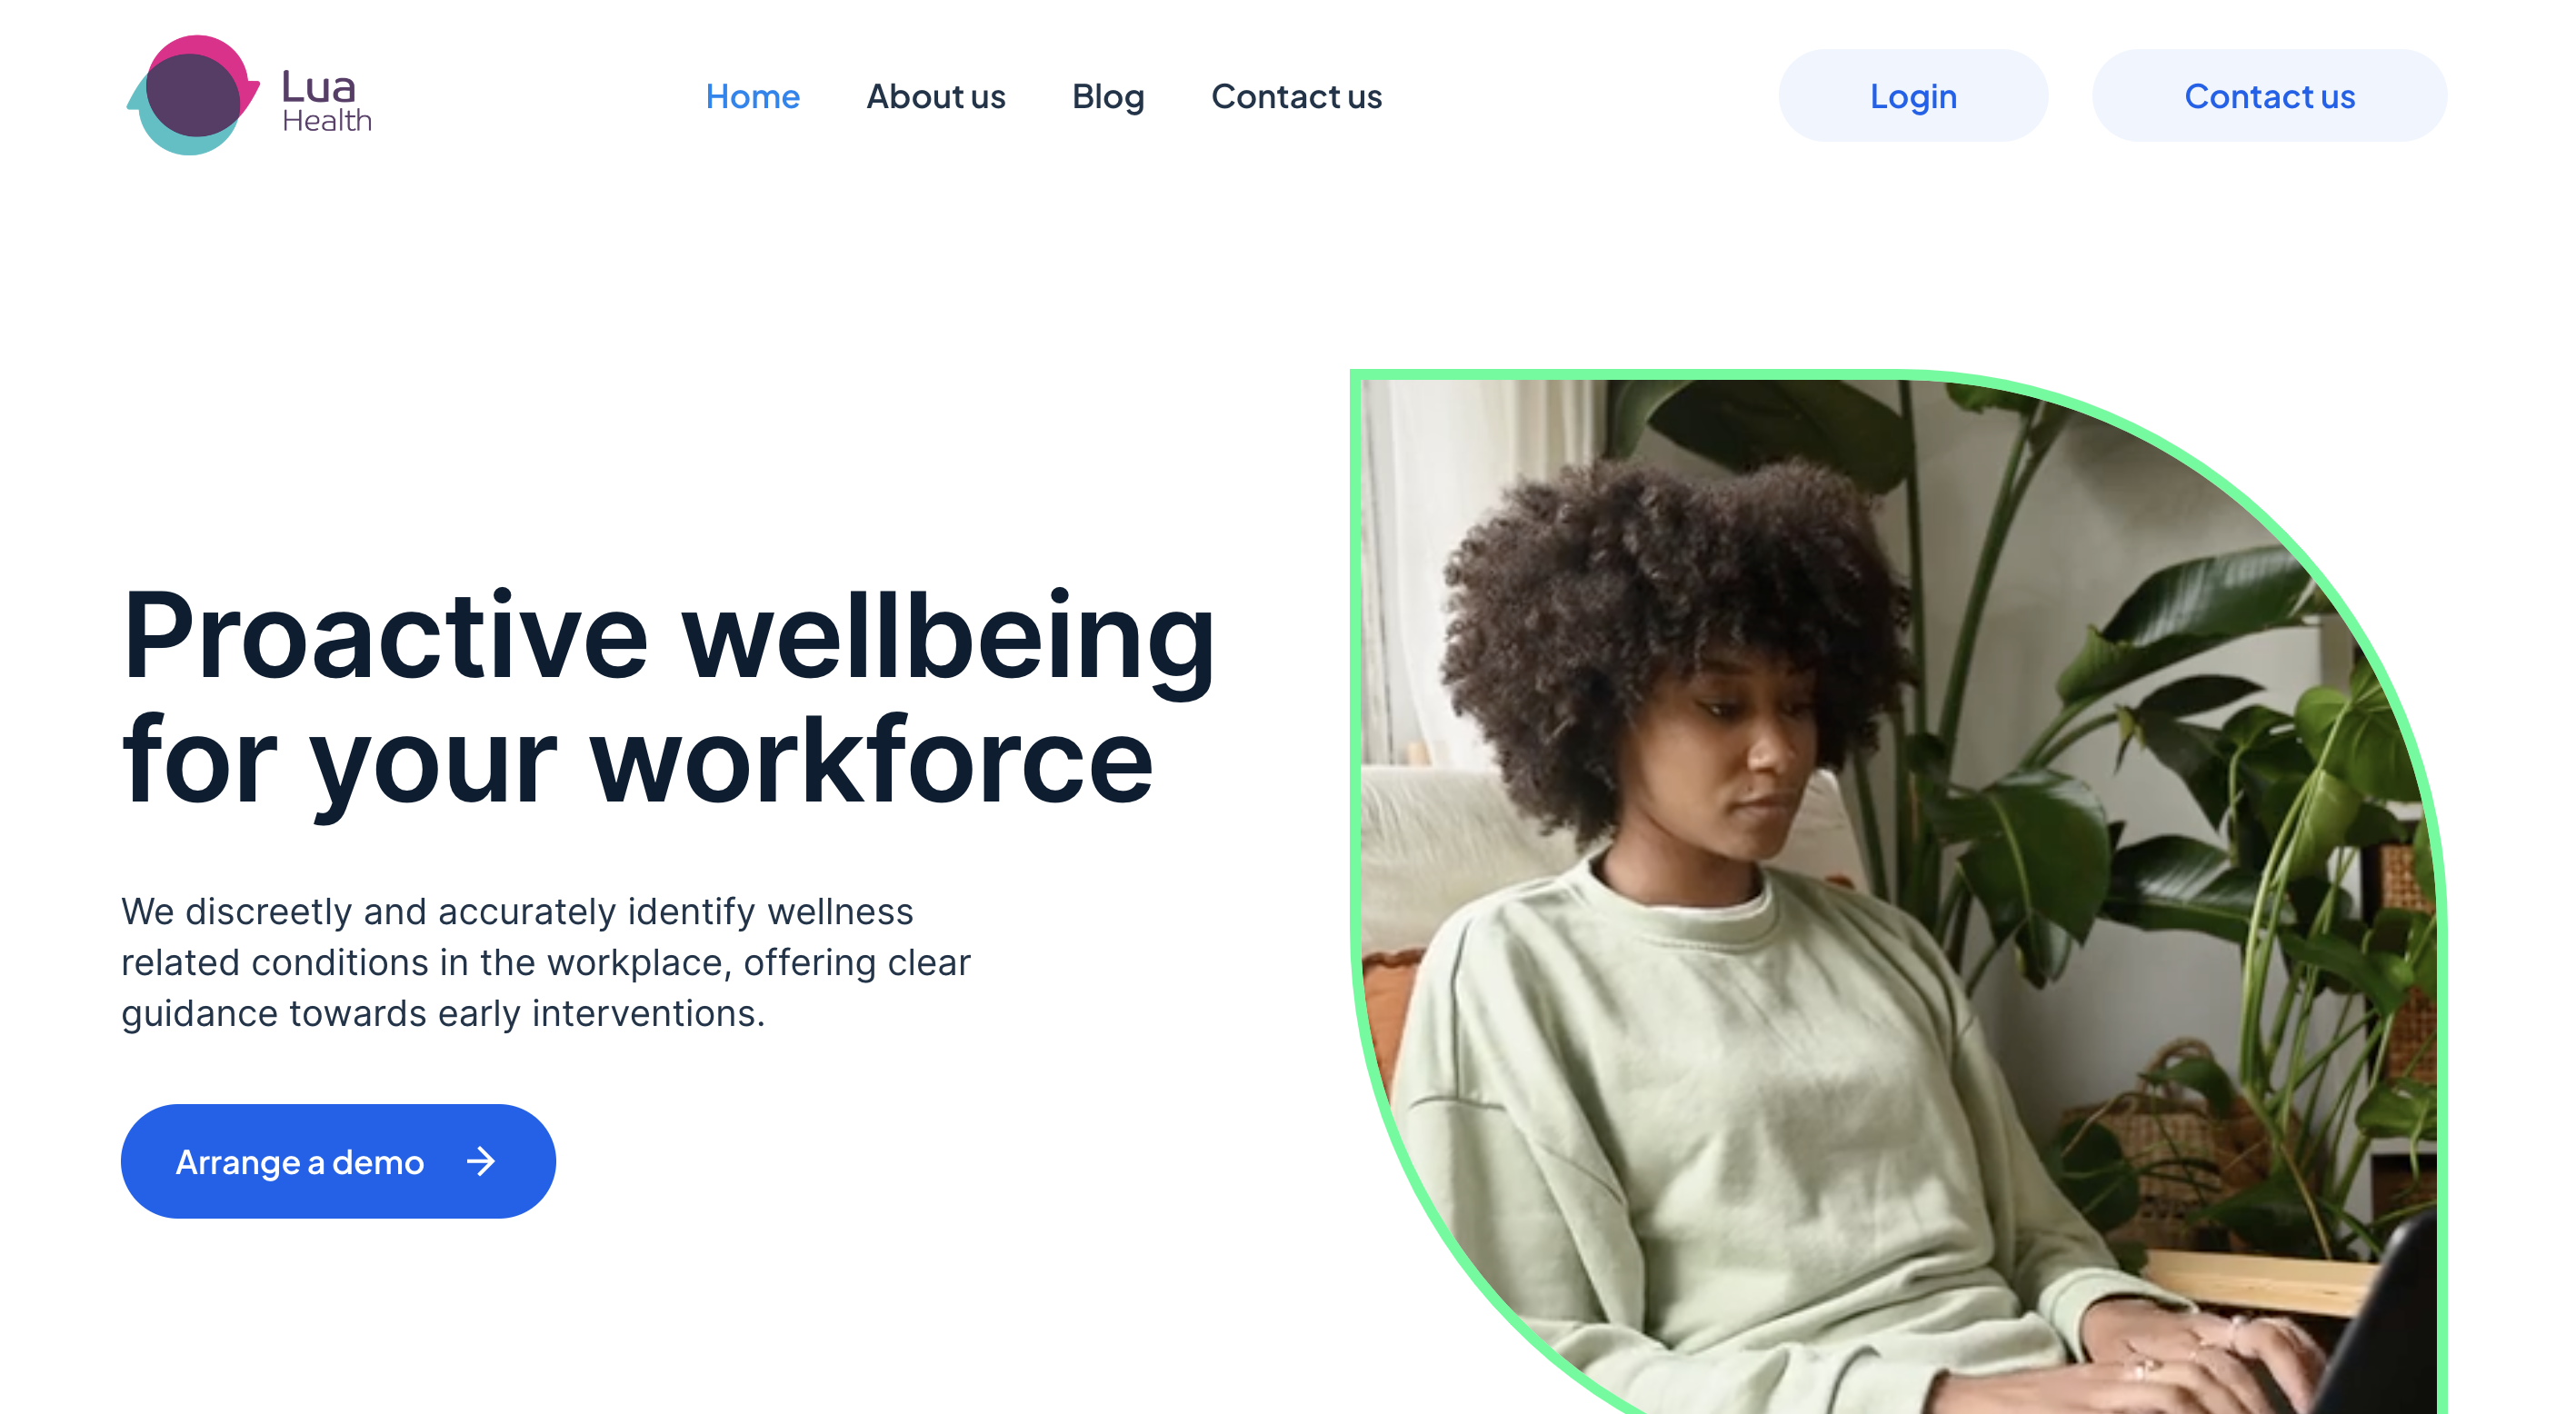This screenshot has height=1414, width=2576.
Task: Click the Contact us pill button beside Login
Action: click(2269, 96)
